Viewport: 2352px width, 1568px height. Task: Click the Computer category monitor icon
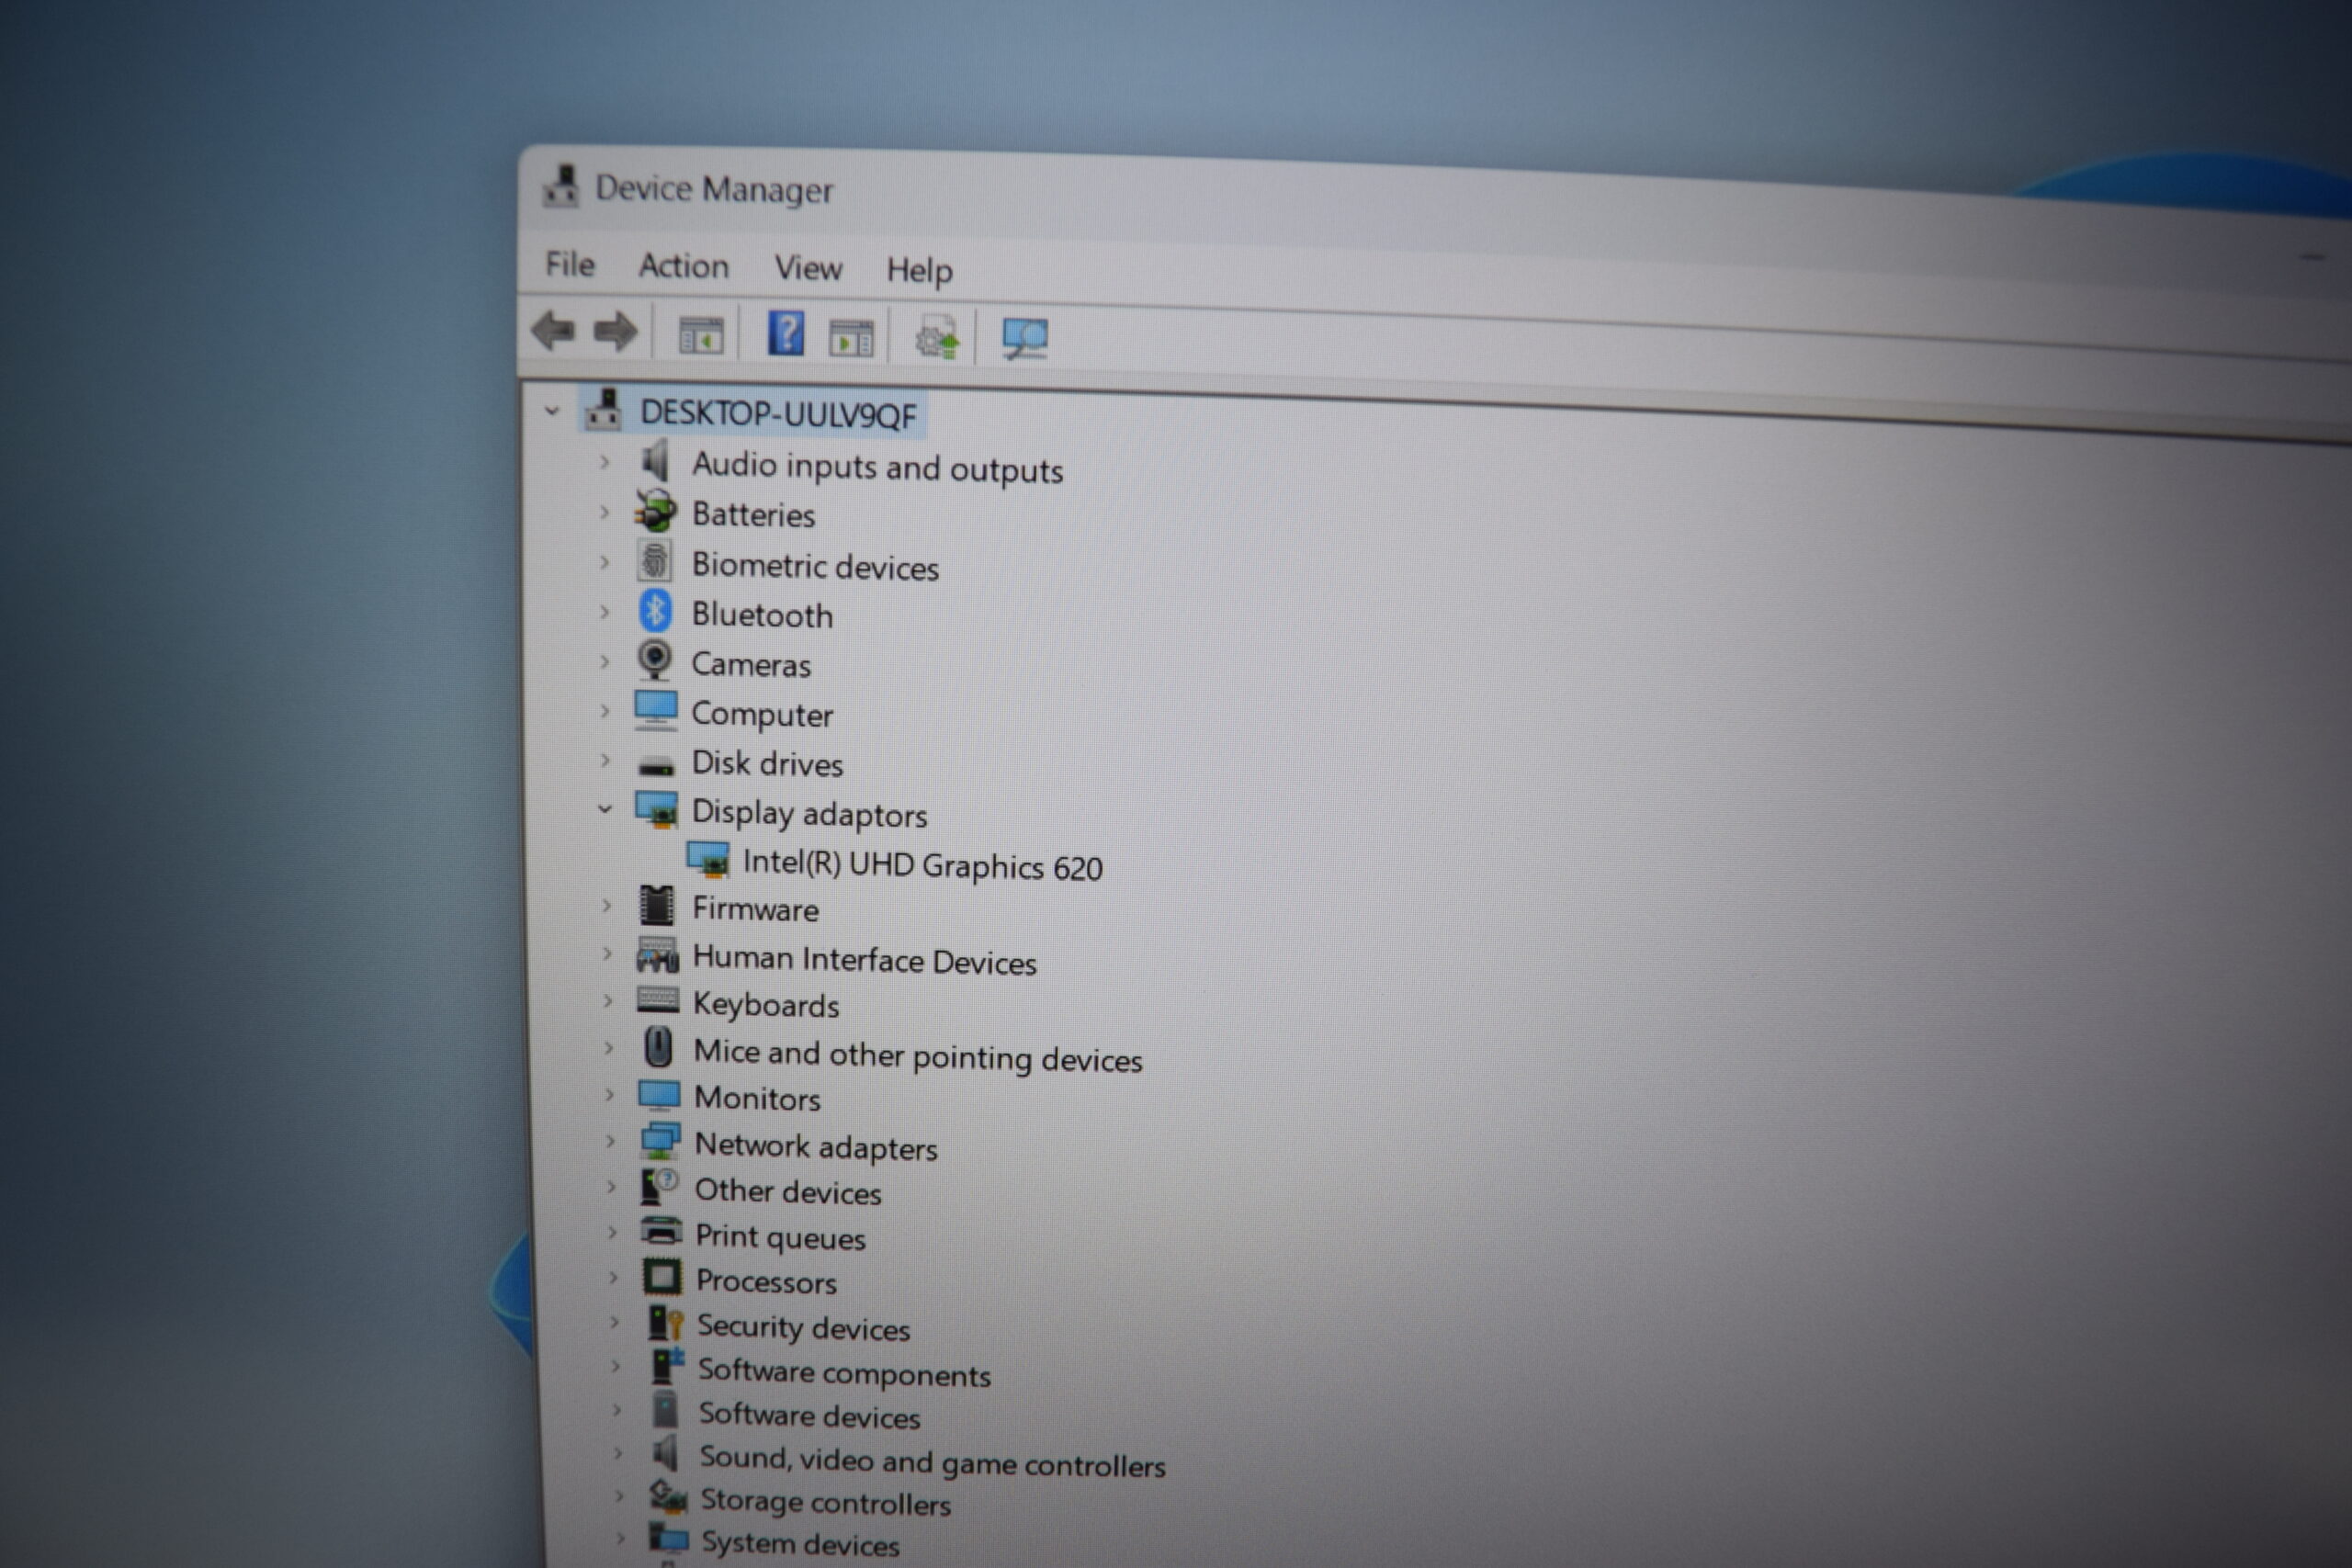pos(656,710)
